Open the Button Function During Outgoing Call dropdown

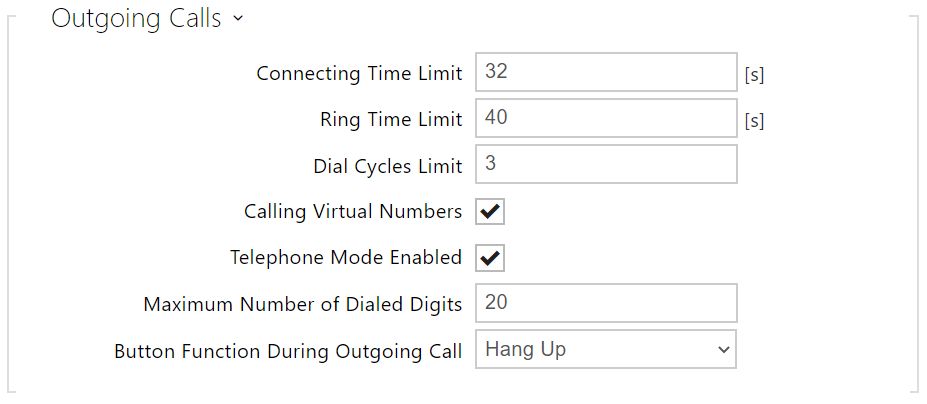click(605, 350)
